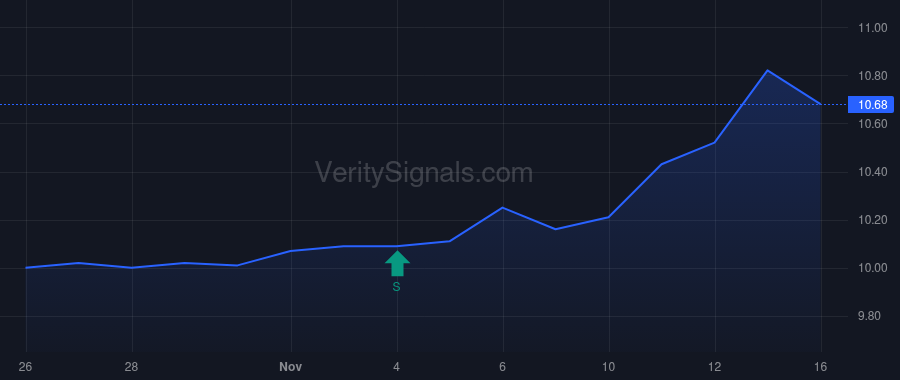The image size is (900, 380).
Task: Select date 28 on the time axis
Action: pos(131,367)
